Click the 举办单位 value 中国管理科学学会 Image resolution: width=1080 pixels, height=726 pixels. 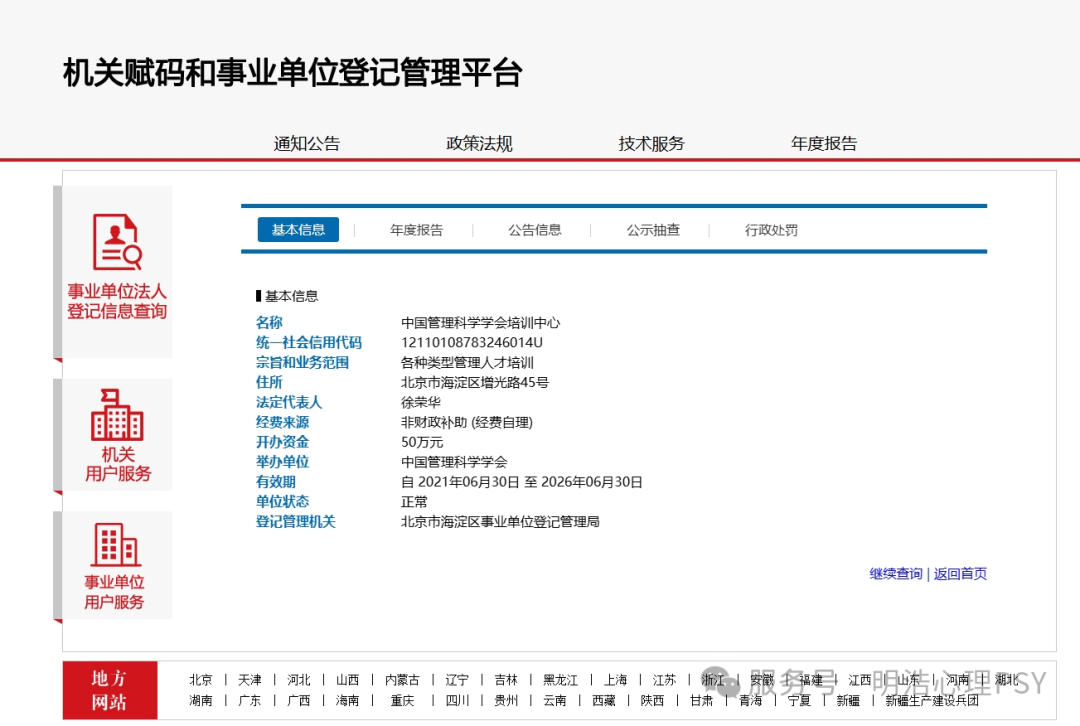point(454,462)
